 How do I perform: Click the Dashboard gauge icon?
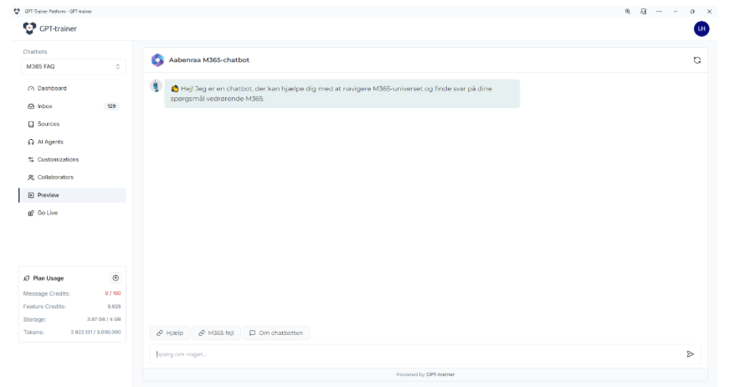pos(31,88)
